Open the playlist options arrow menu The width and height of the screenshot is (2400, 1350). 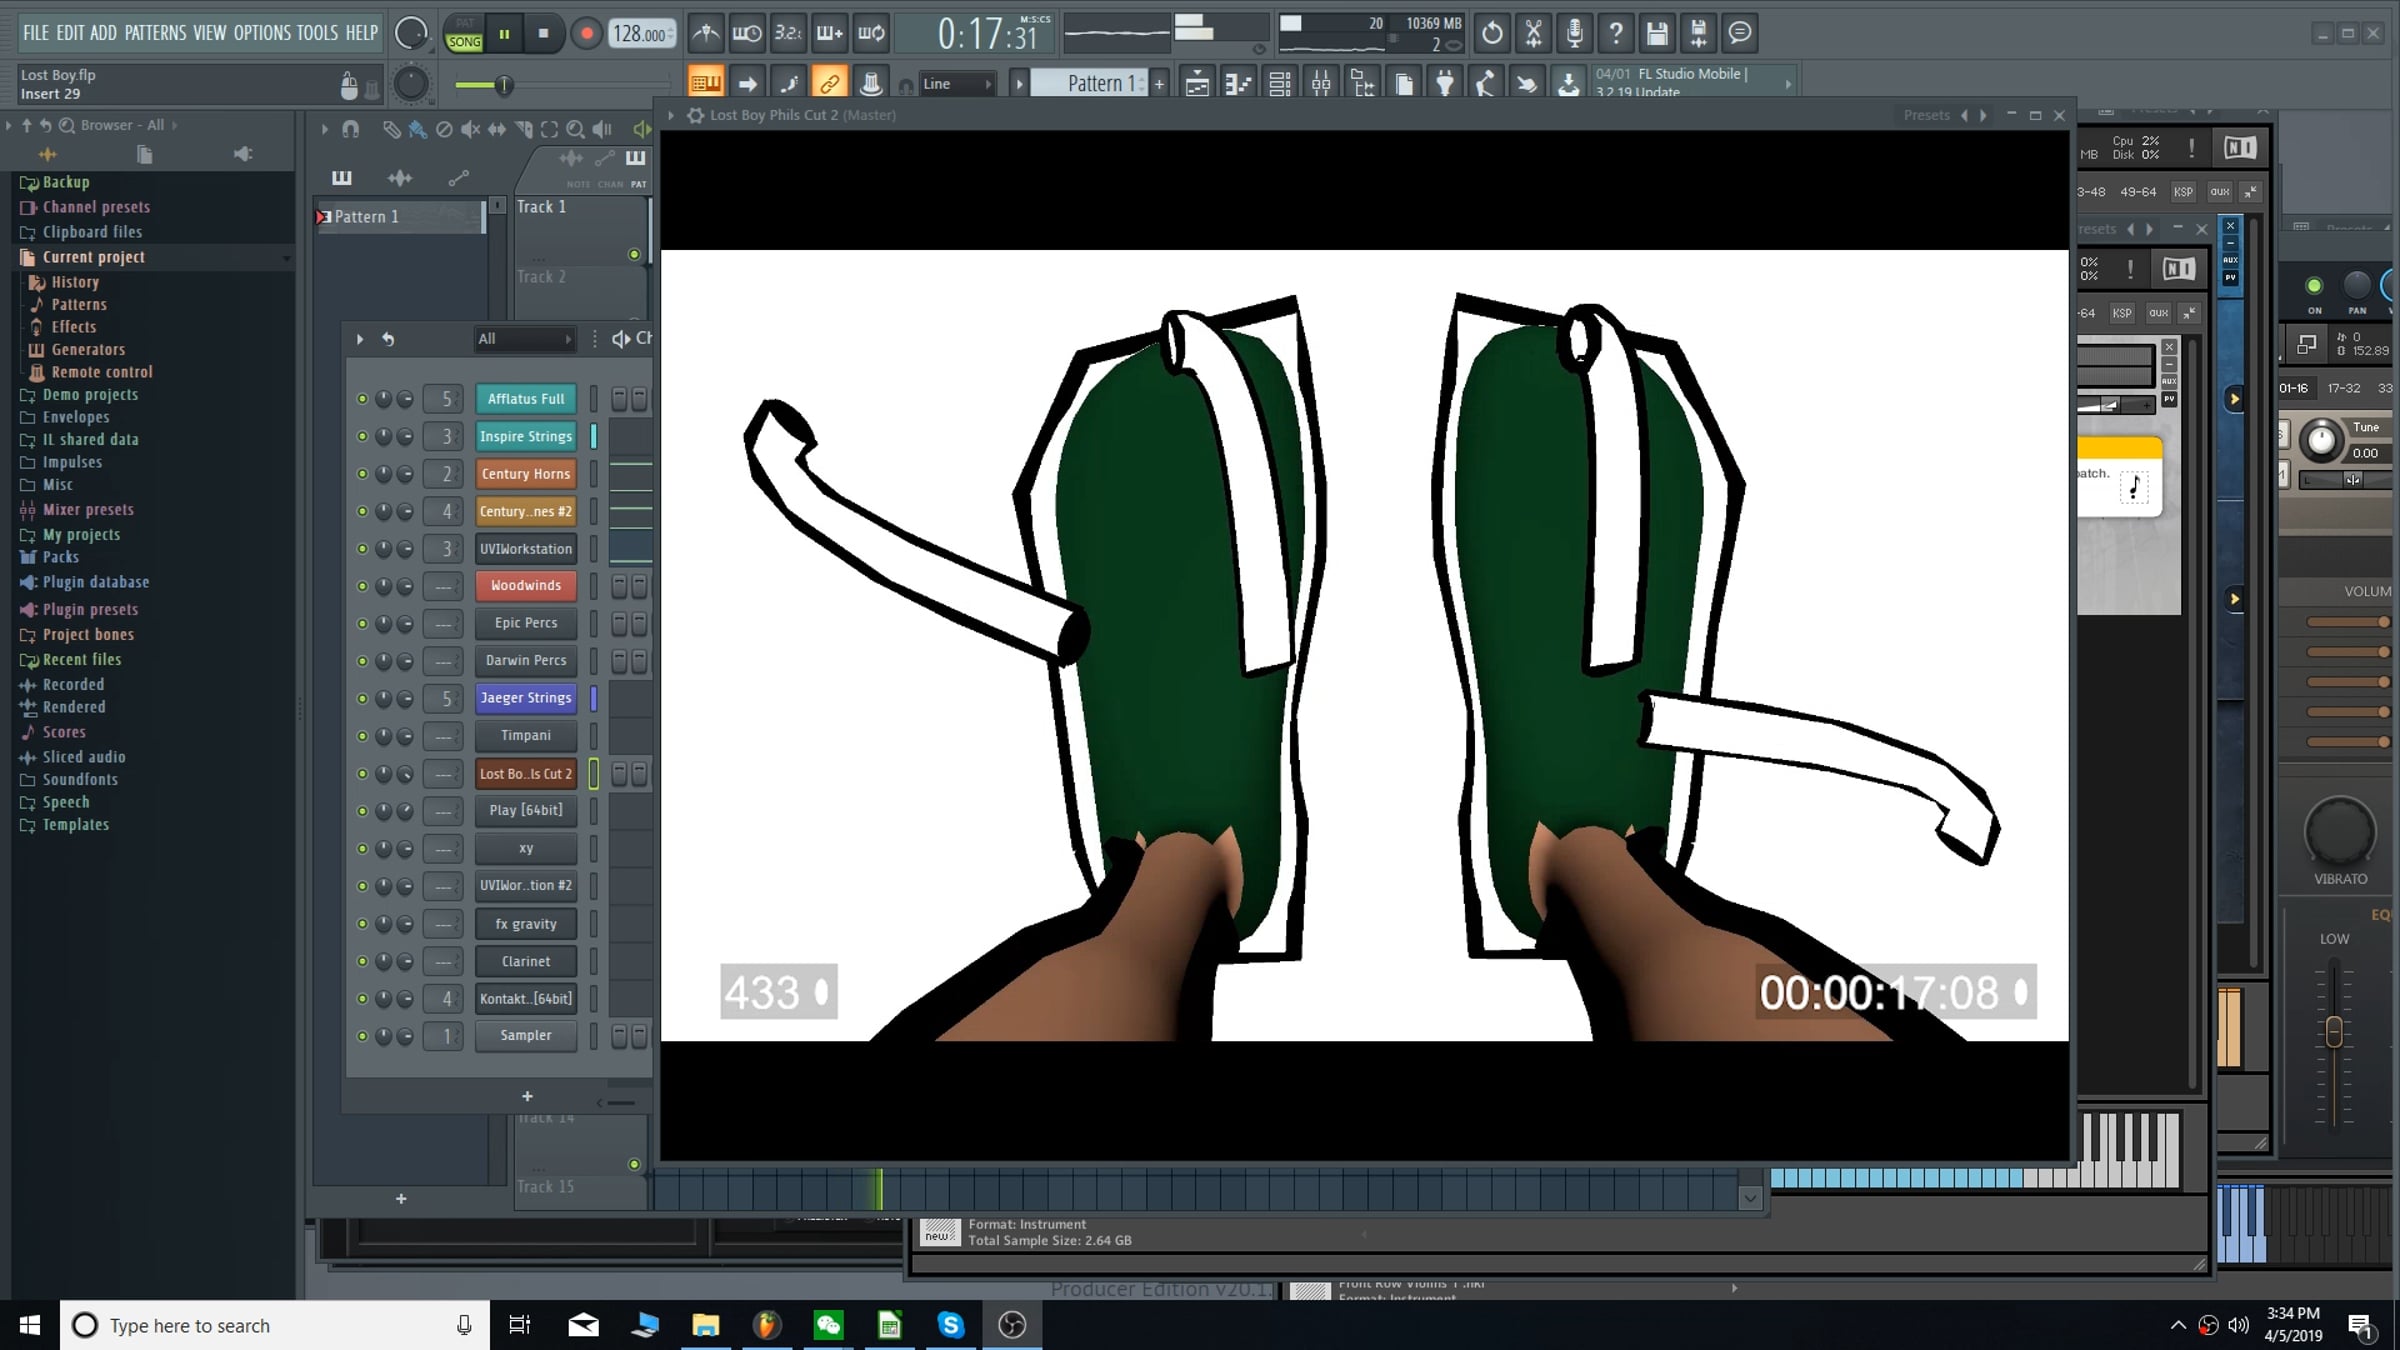click(324, 129)
